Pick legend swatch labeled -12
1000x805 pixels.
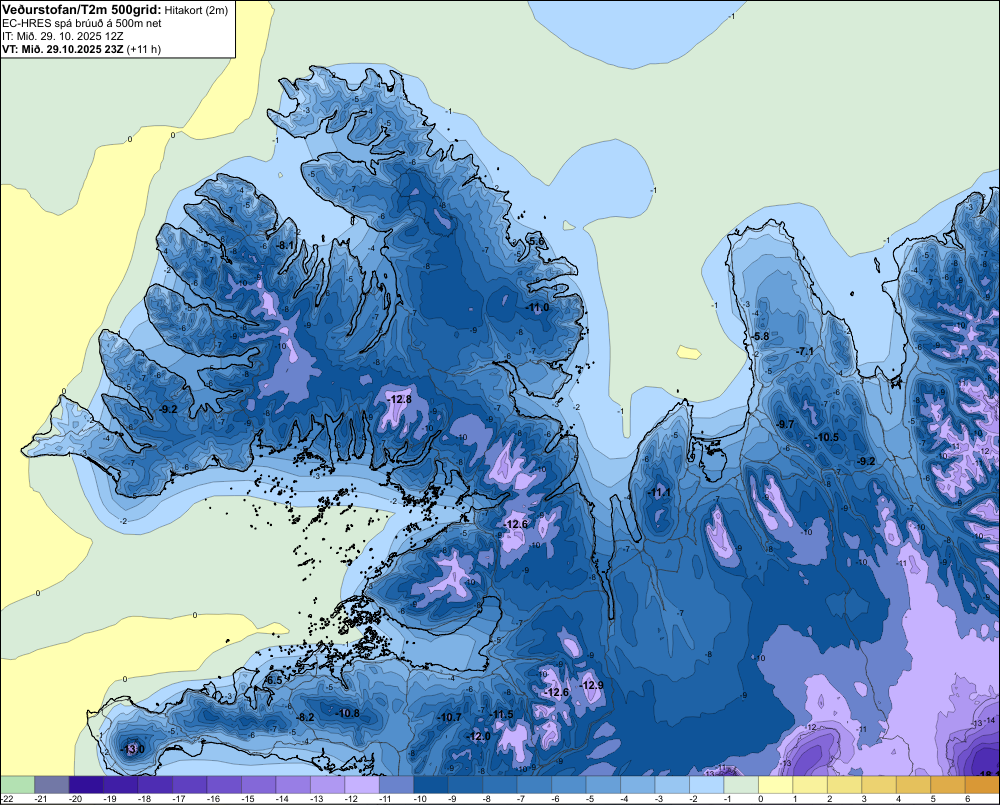(362, 784)
